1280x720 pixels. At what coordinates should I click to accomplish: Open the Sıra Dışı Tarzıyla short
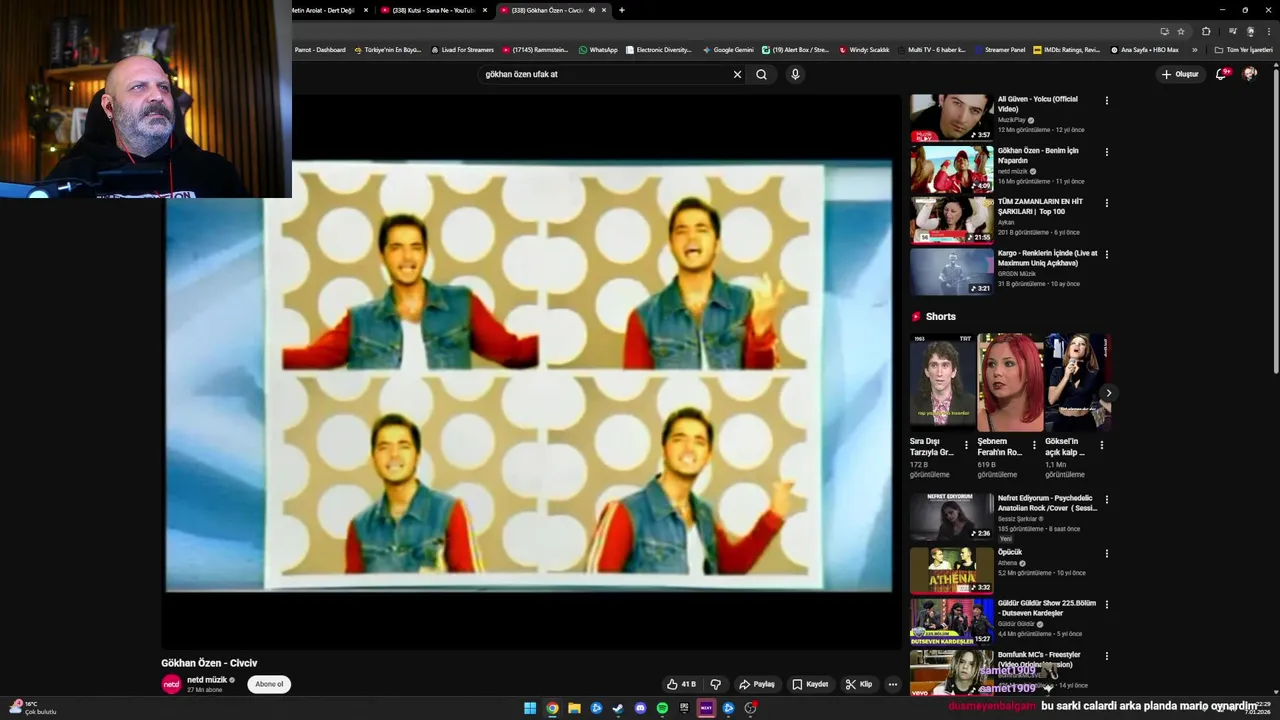click(x=942, y=383)
